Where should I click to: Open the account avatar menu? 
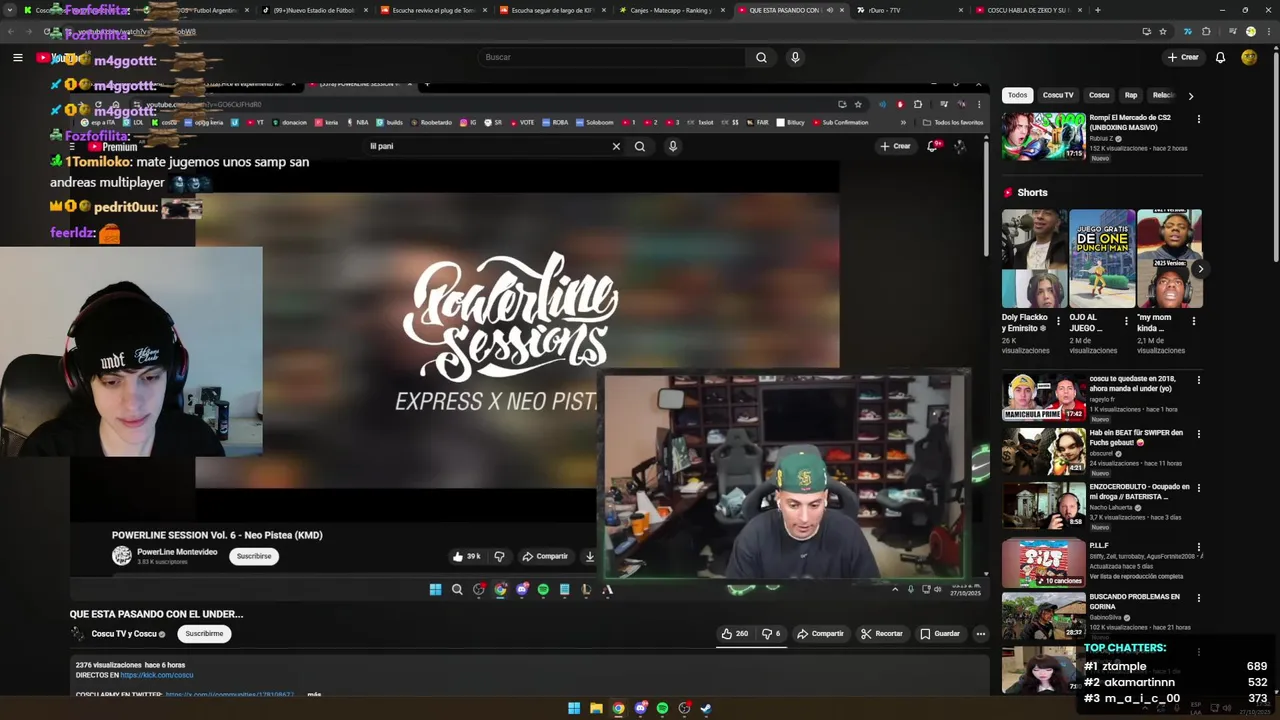coord(1249,58)
